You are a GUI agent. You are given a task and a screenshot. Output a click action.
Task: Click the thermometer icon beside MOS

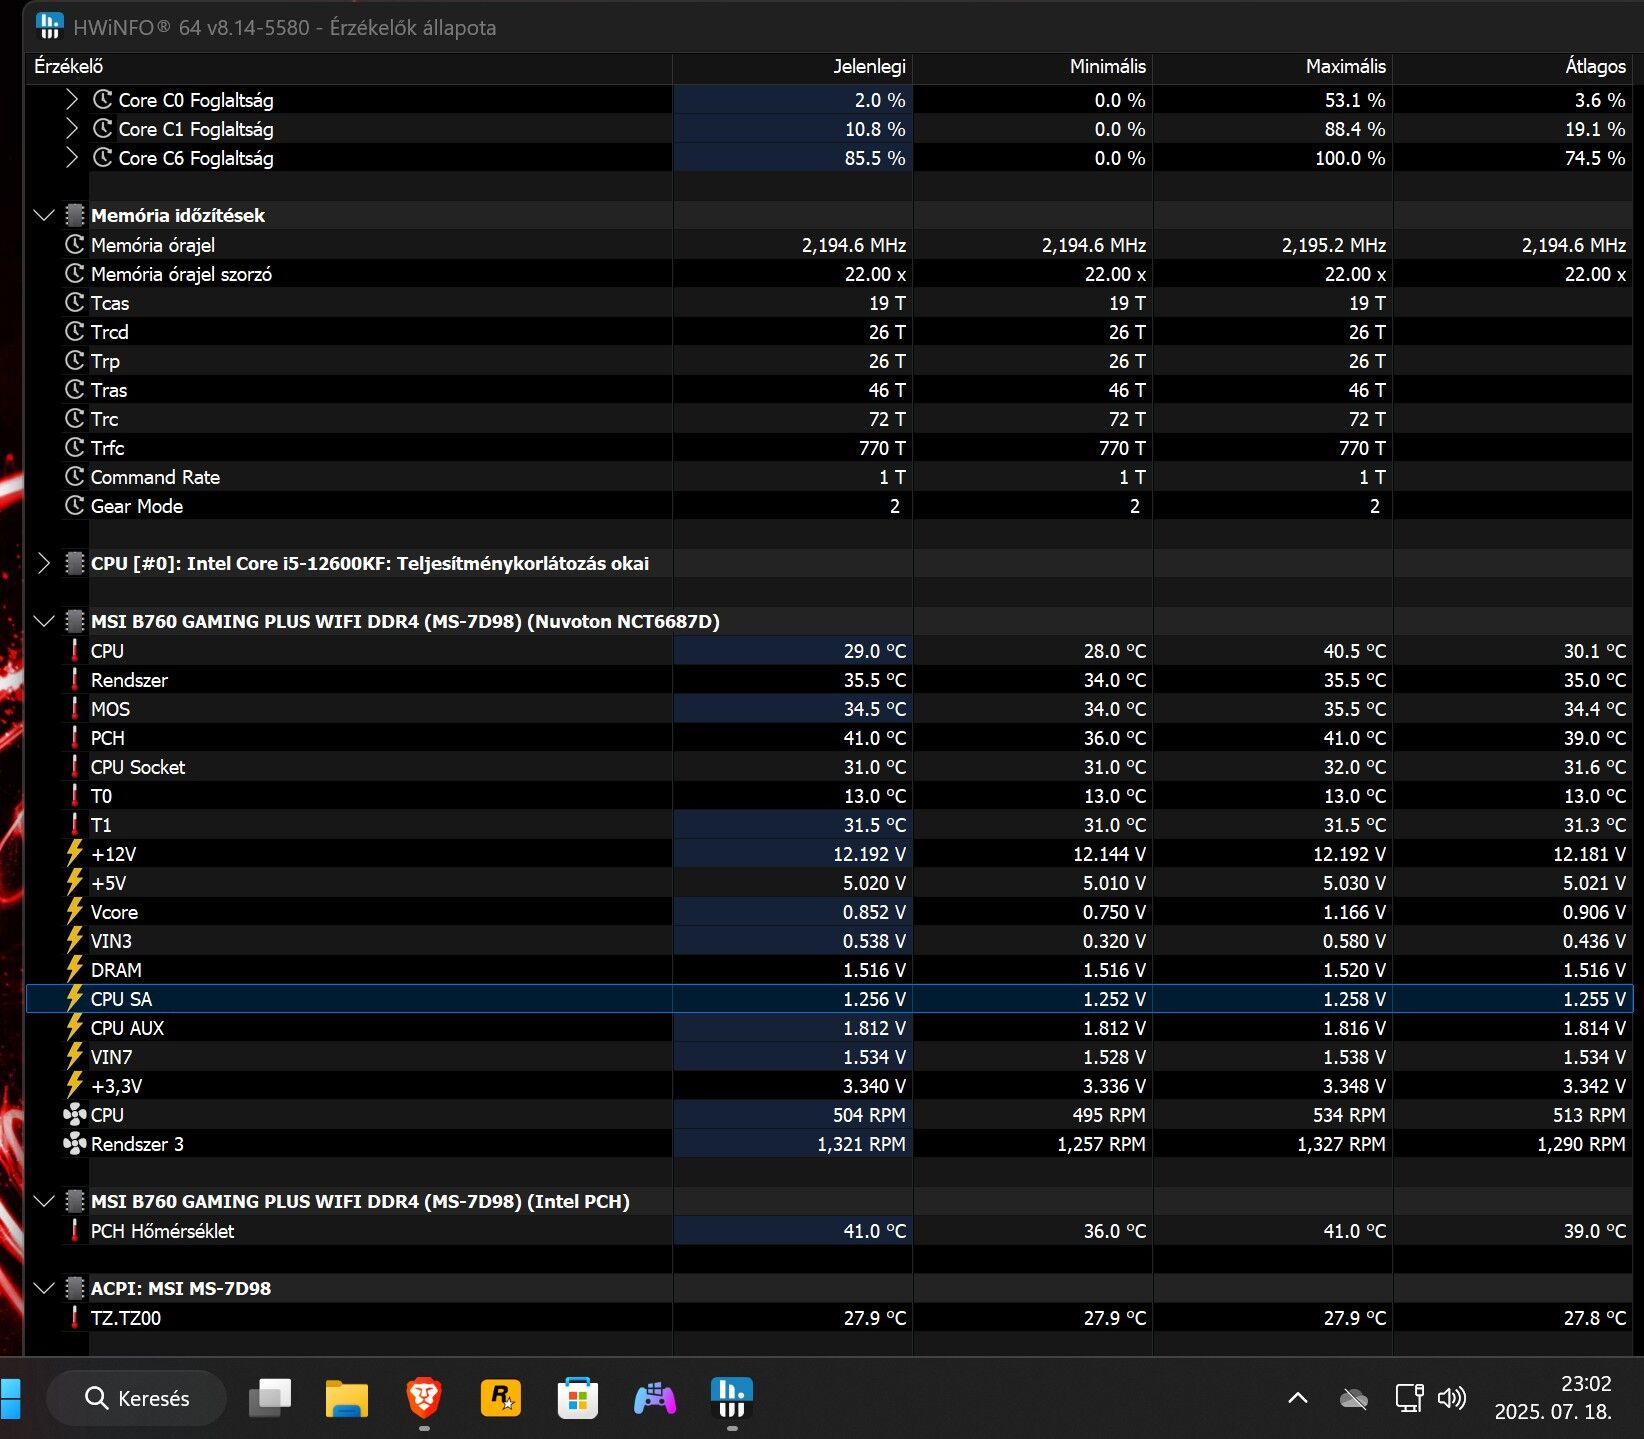click(74, 708)
